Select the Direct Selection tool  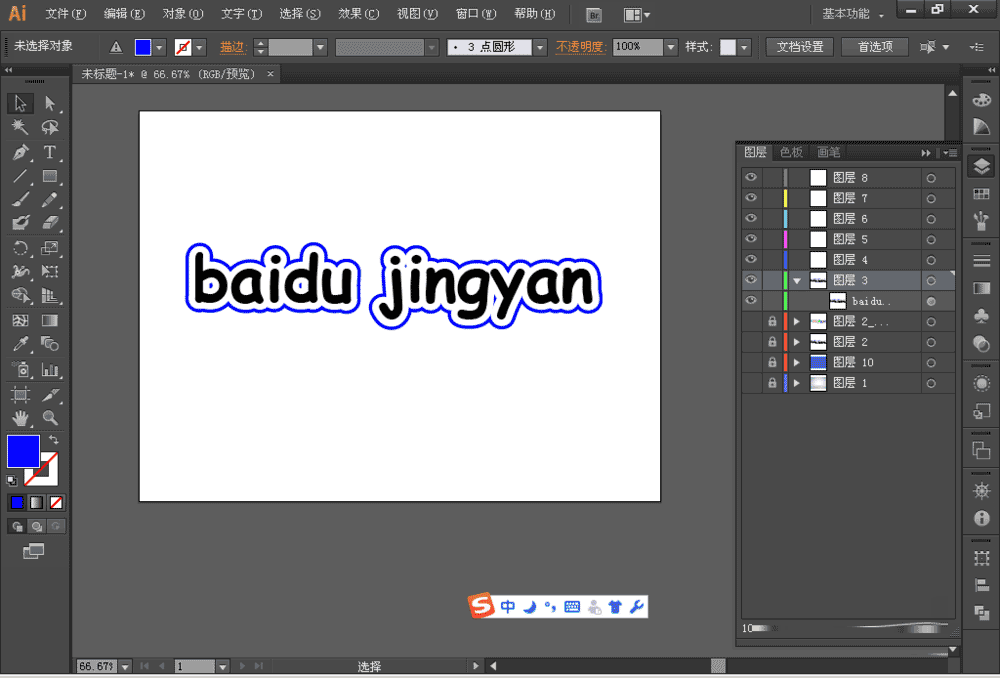coord(50,103)
